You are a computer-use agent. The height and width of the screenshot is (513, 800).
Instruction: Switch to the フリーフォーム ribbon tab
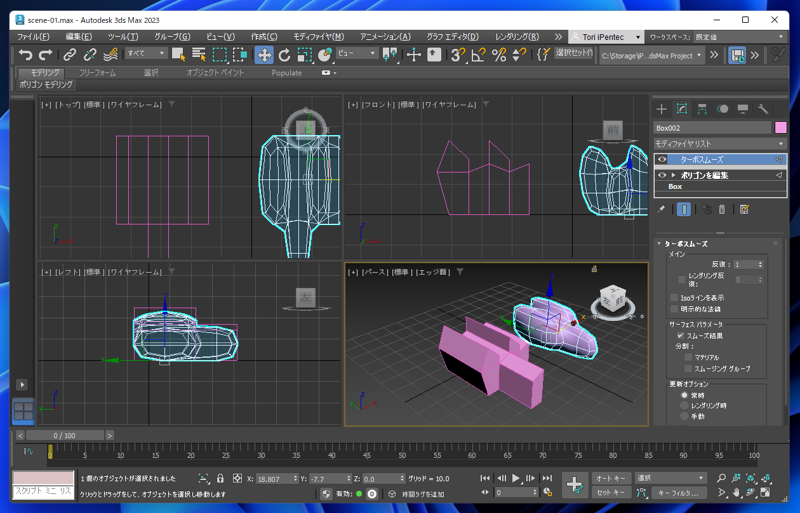click(97, 72)
